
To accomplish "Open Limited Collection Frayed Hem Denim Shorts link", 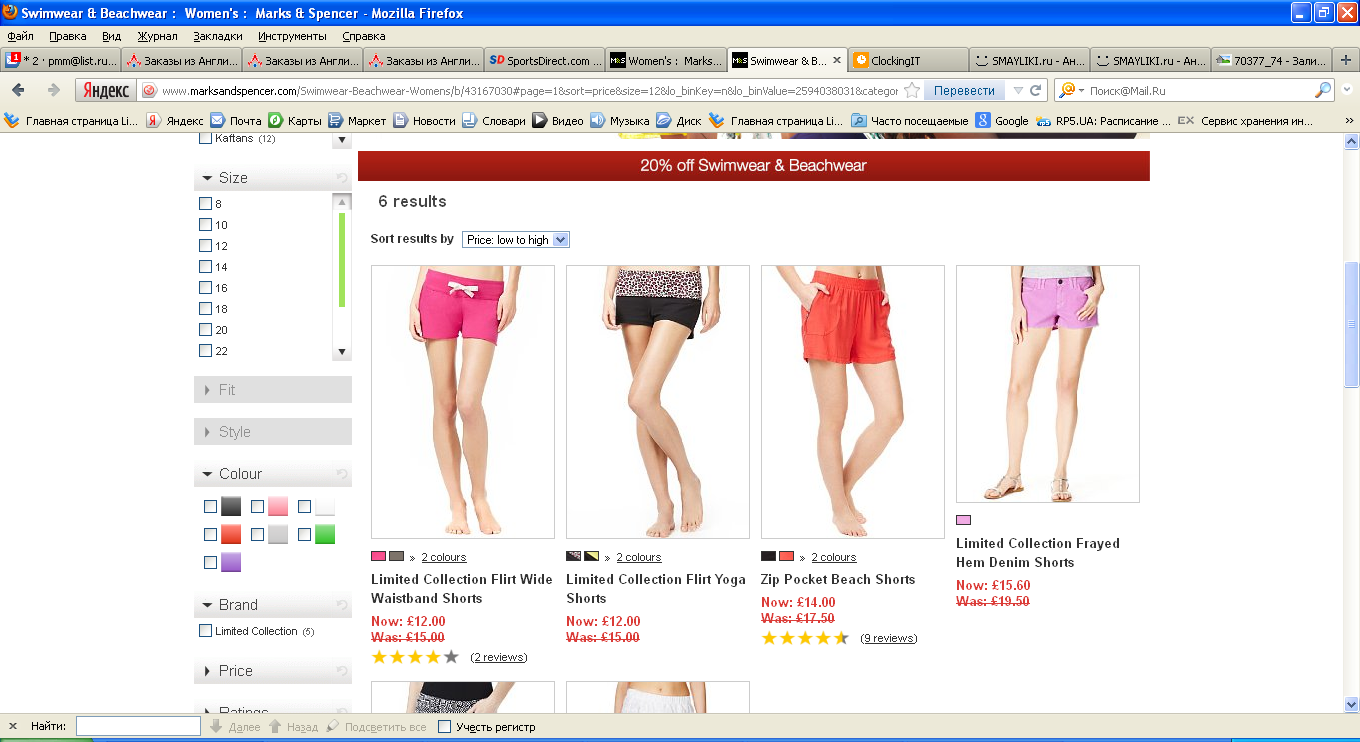I will point(1038,553).
